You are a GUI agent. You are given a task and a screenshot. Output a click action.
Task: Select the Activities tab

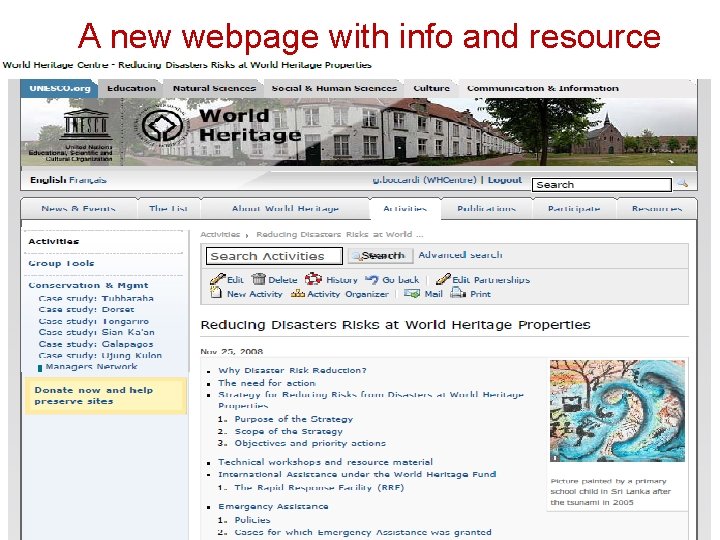(405, 208)
